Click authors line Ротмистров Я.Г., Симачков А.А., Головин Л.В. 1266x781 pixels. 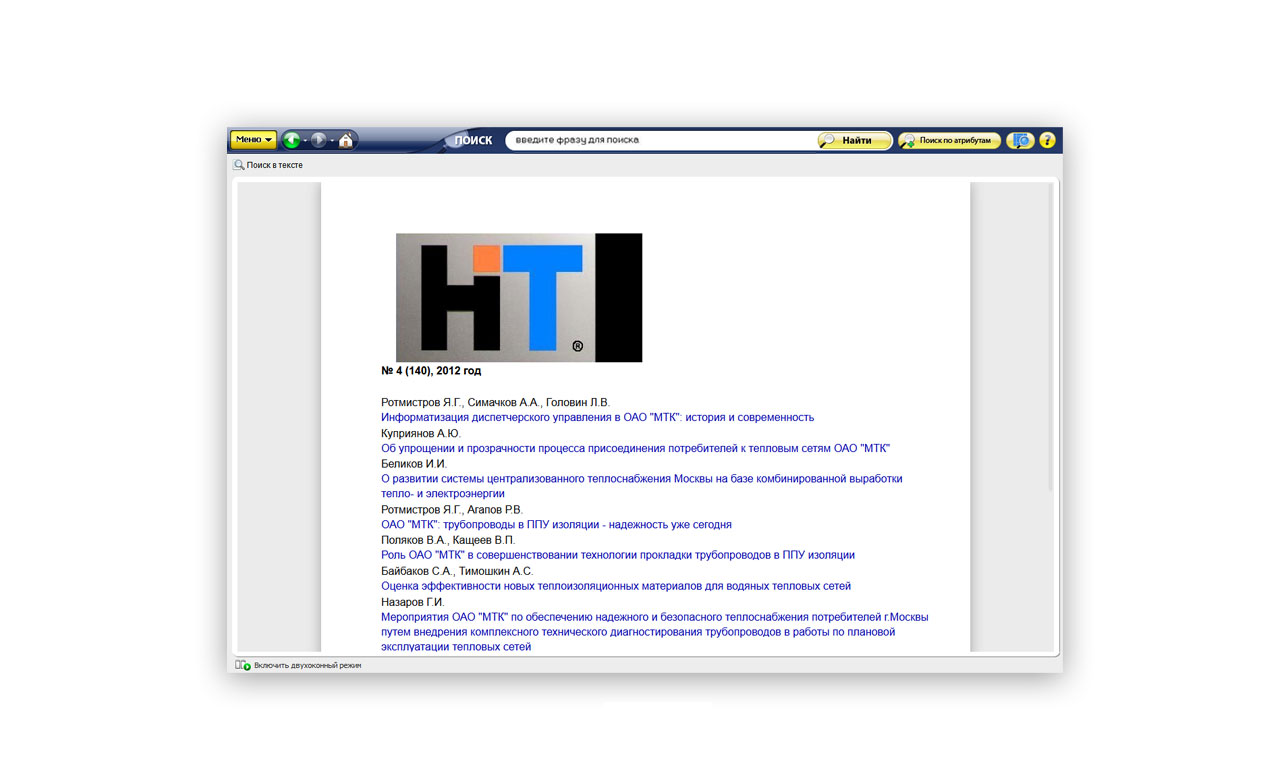495,402
